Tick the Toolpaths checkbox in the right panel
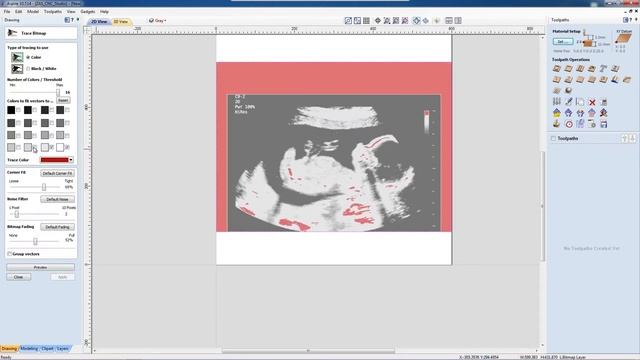The width and height of the screenshot is (640, 360). click(554, 139)
